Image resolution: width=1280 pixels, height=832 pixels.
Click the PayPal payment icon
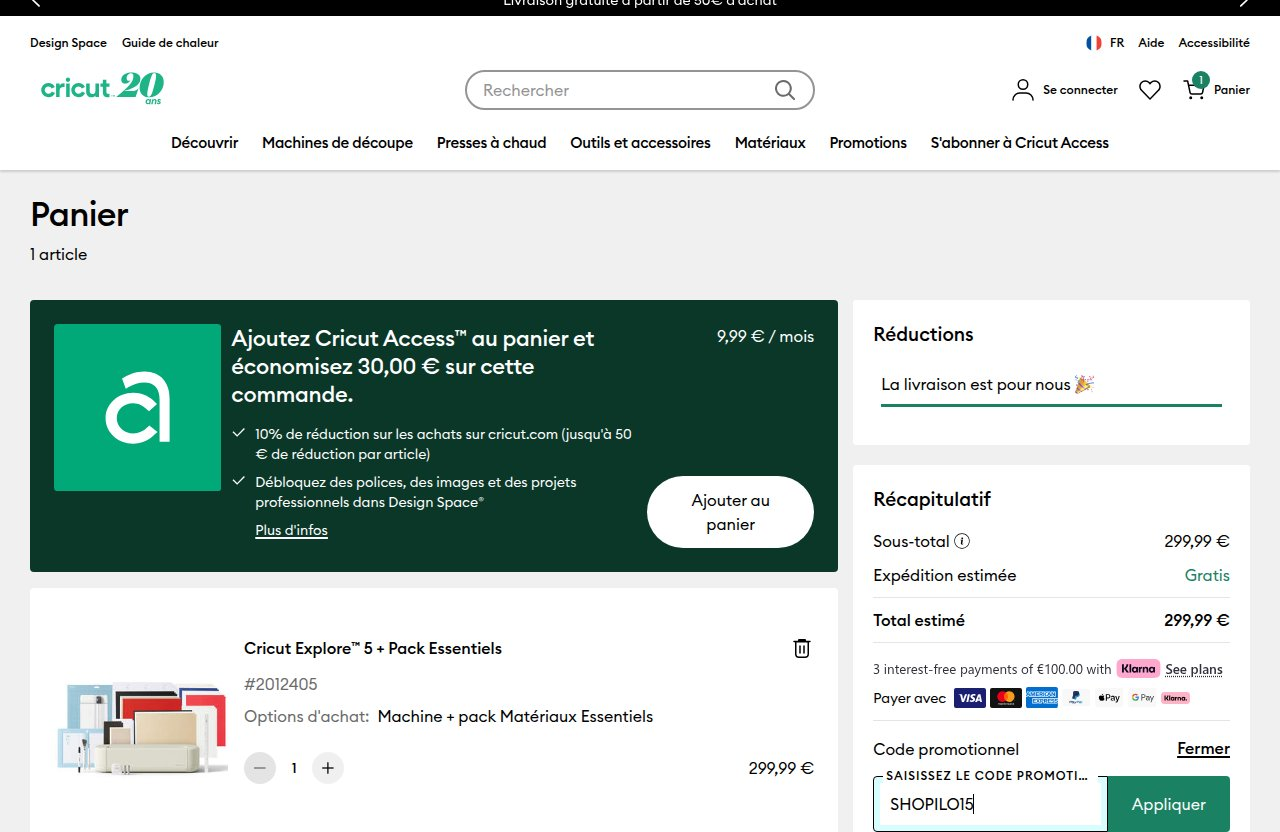[x=1075, y=698]
